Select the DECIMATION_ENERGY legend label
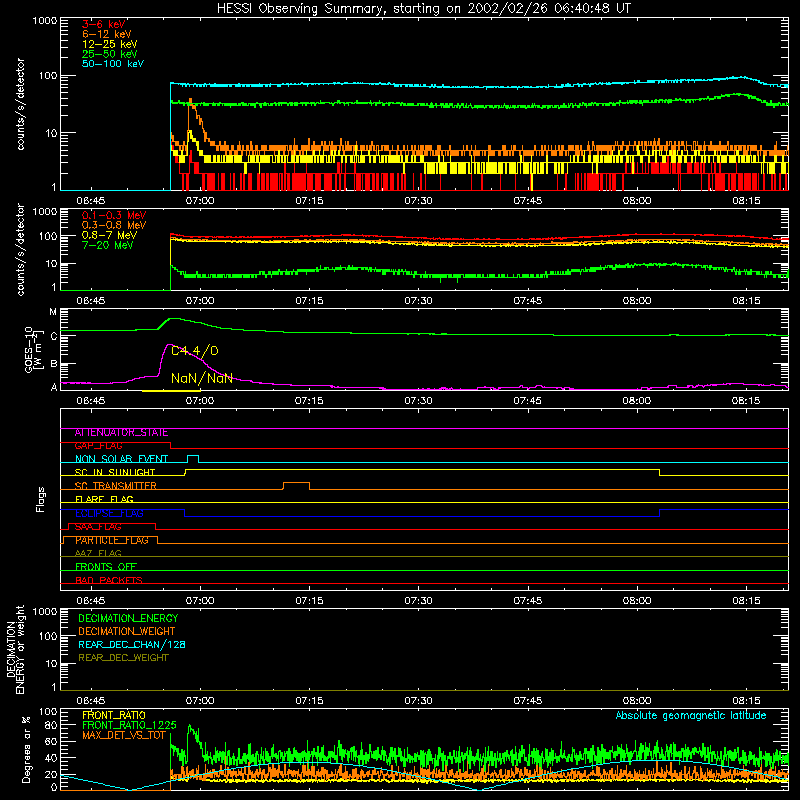The height and width of the screenshot is (800, 800). click(128, 618)
